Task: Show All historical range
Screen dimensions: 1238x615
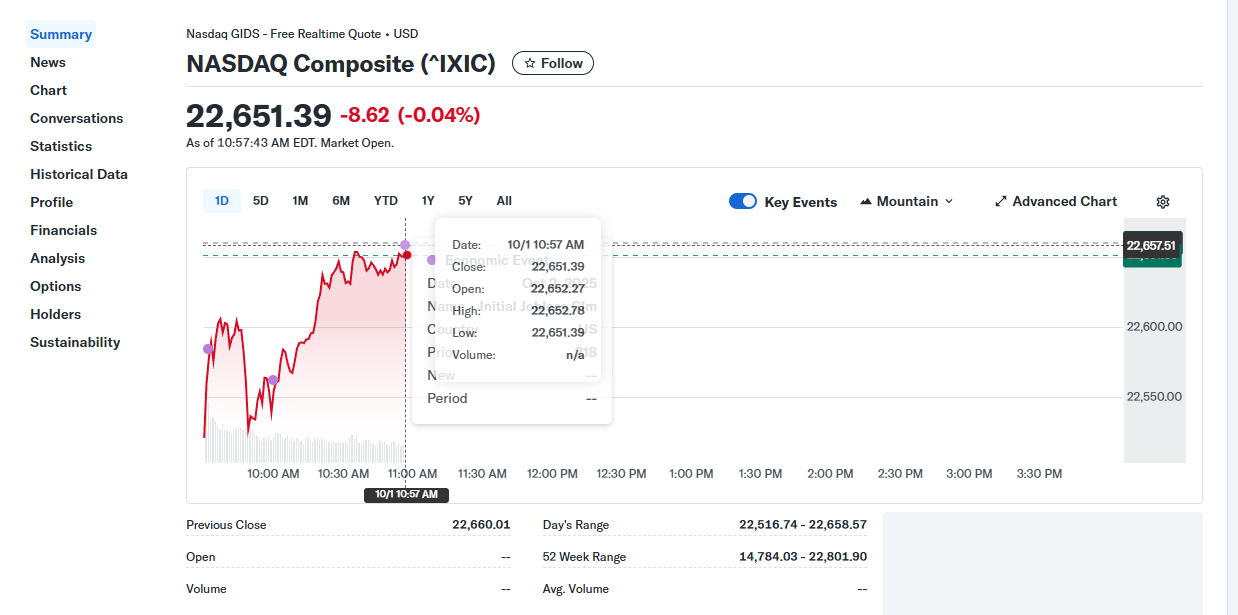Action: [504, 201]
